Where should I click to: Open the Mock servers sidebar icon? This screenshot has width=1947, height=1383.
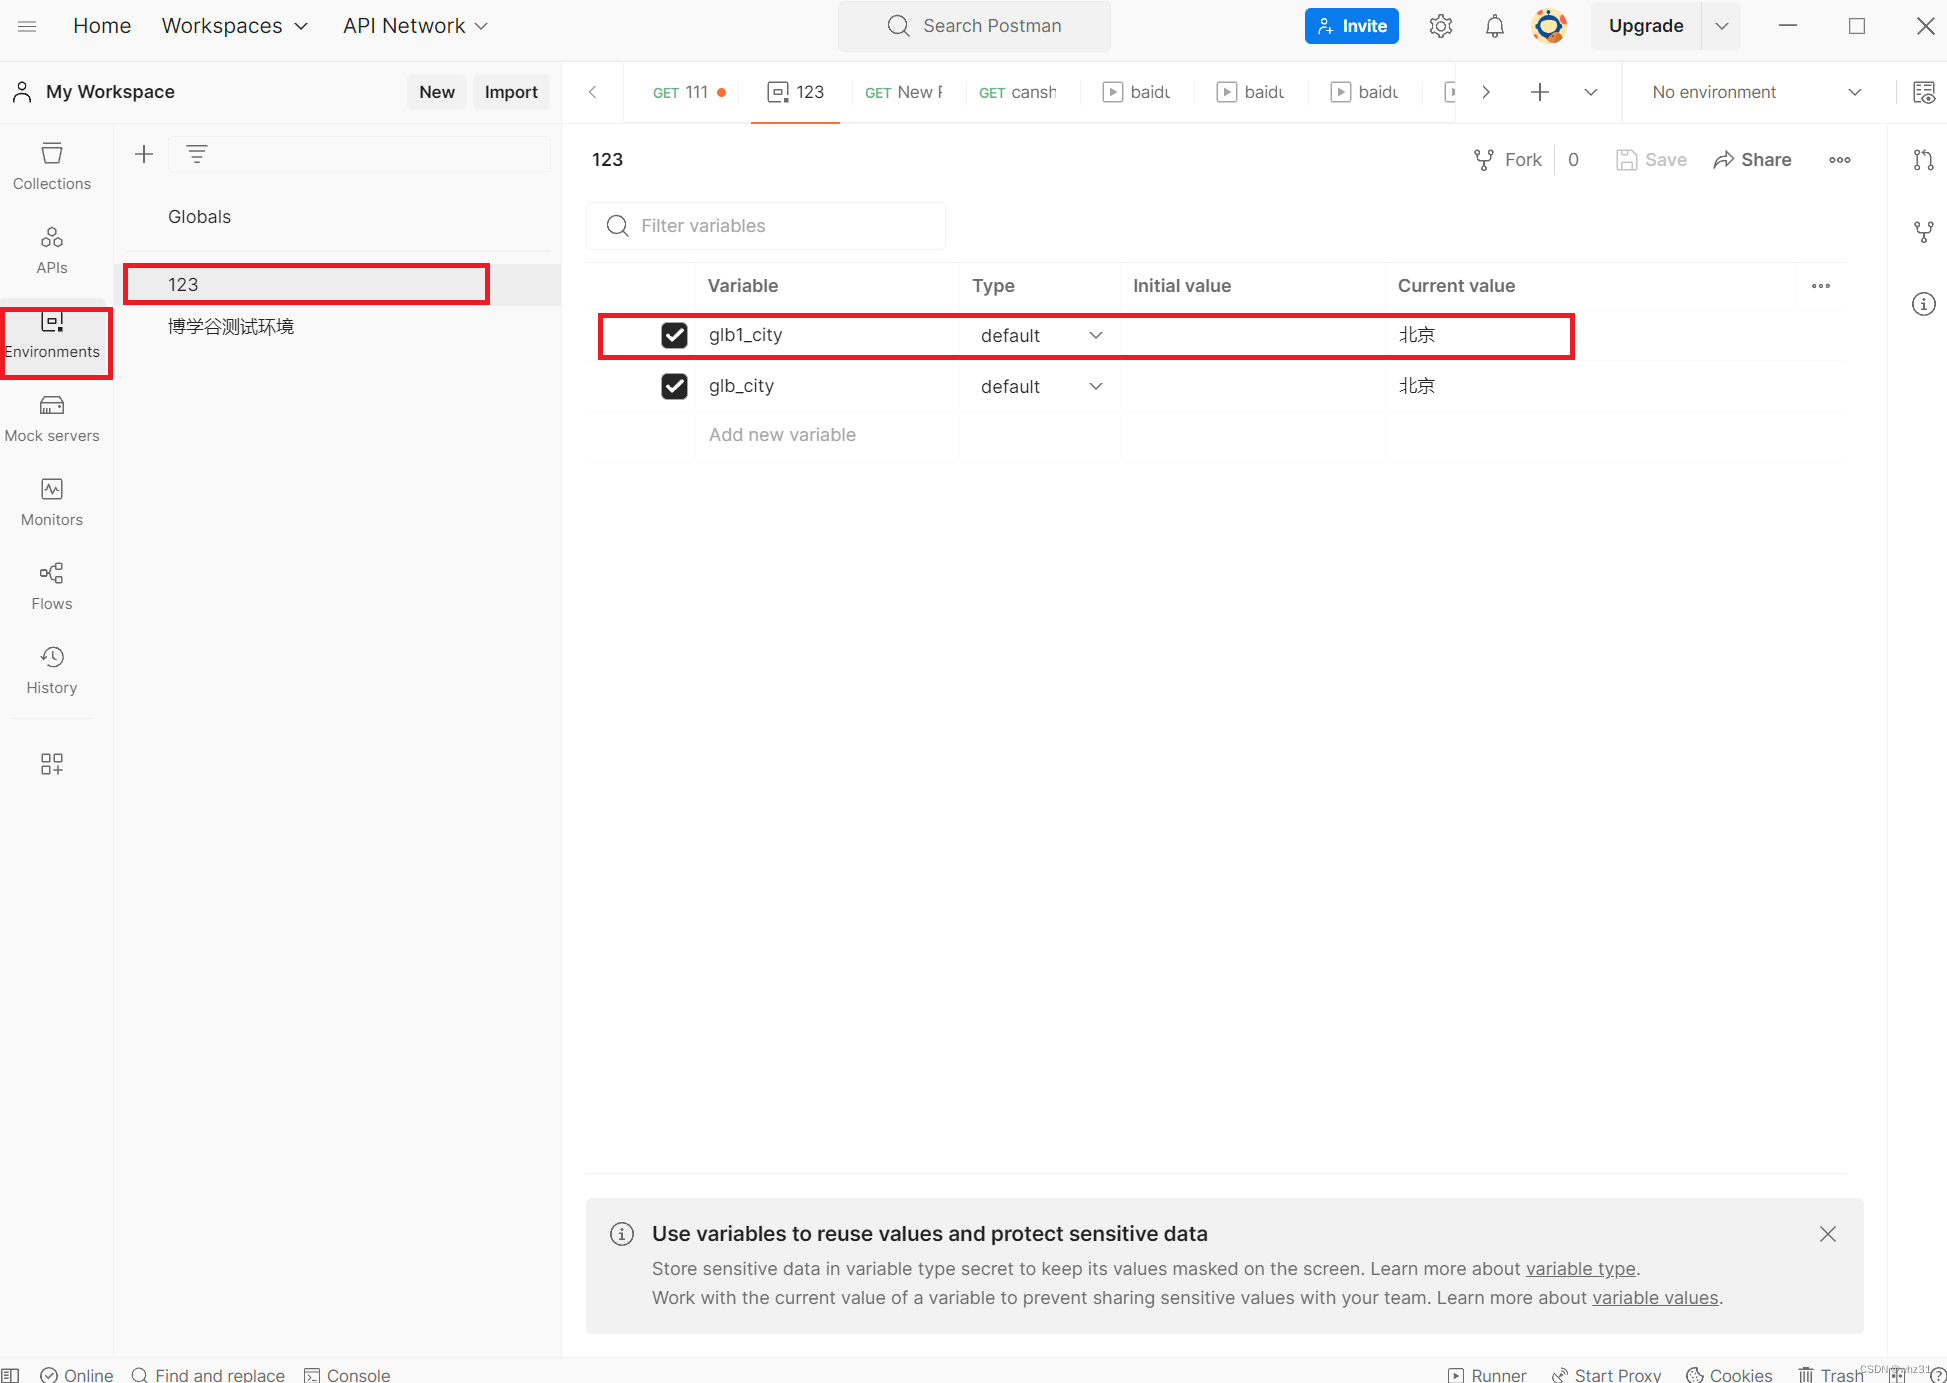(52, 418)
